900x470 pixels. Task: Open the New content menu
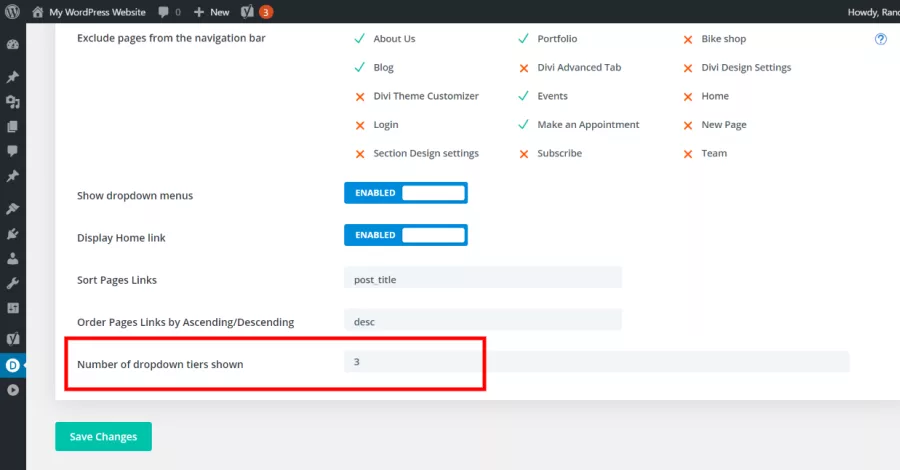pos(211,11)
